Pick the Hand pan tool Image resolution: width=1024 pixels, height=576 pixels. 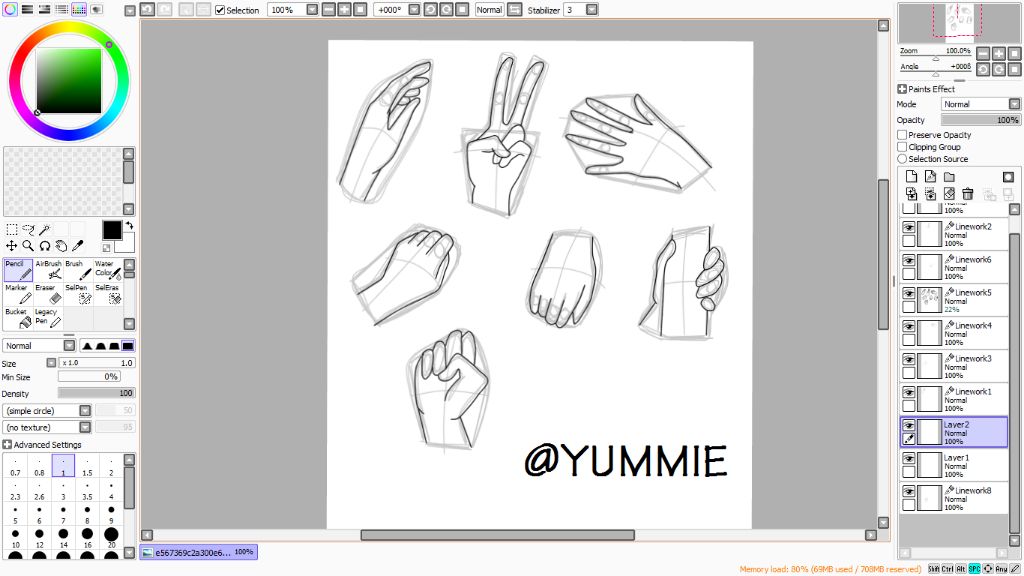pyautogui.click(x=61, y=246)
